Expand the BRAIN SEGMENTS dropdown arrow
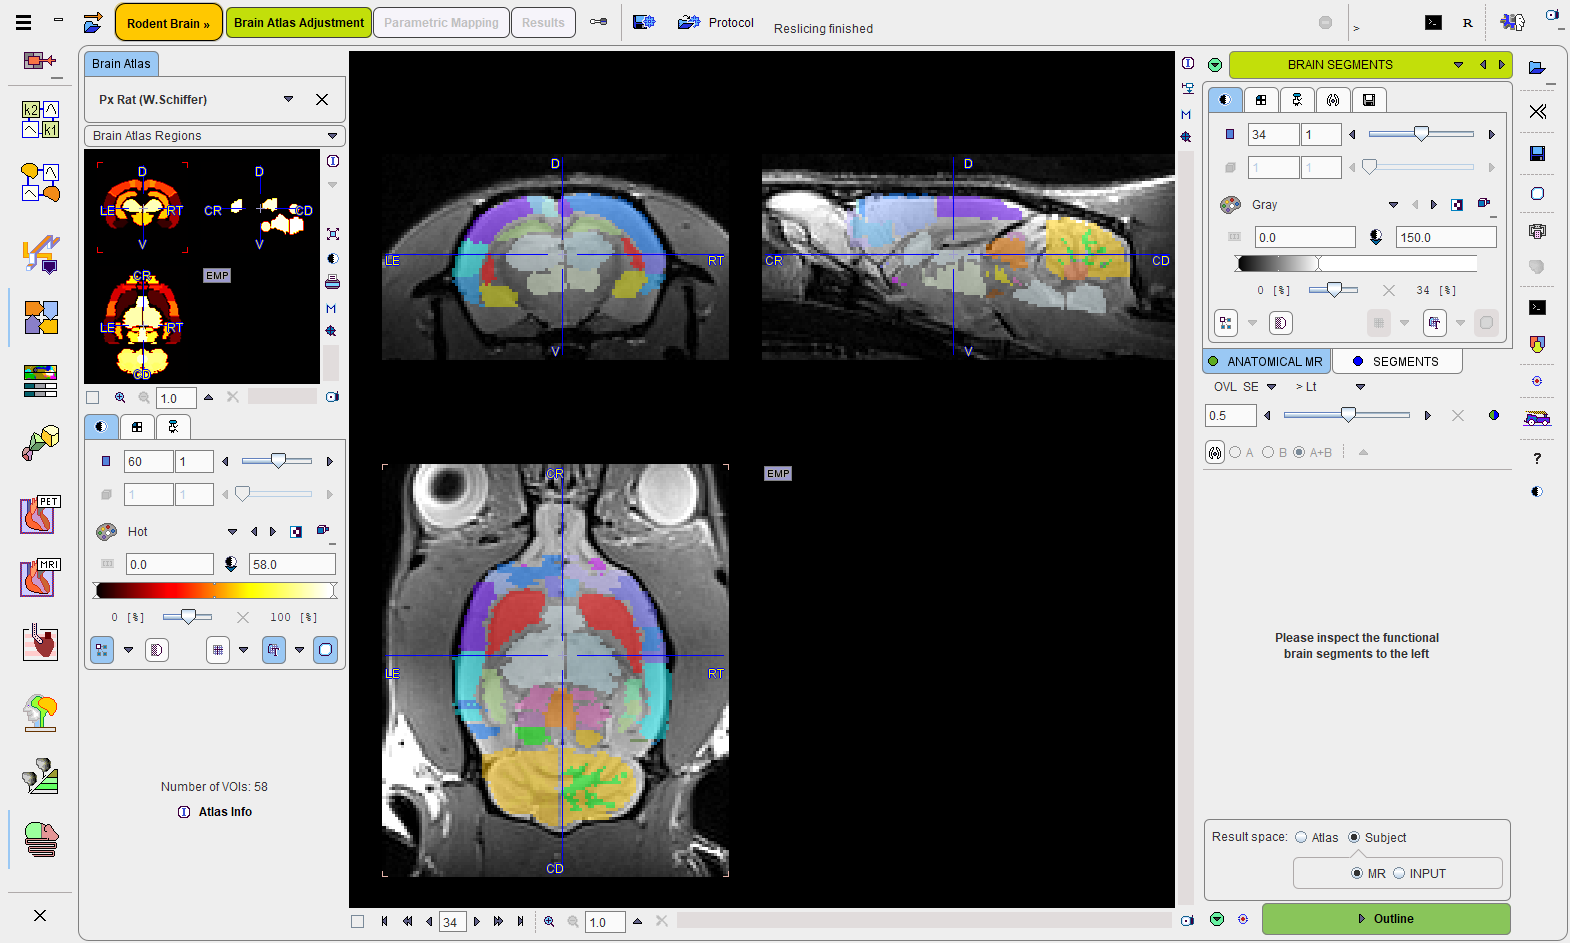 tap(1458, 65)
